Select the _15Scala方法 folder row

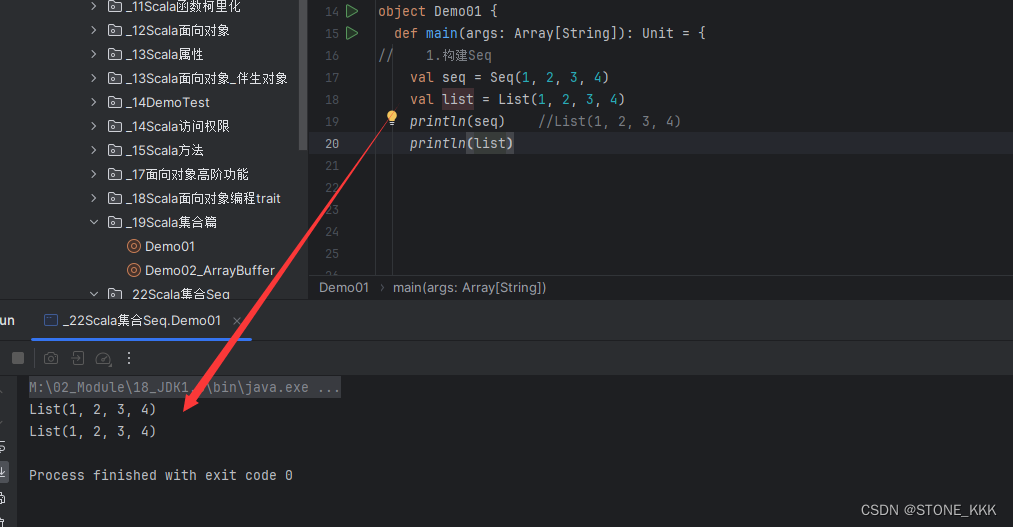coord(149,150)
